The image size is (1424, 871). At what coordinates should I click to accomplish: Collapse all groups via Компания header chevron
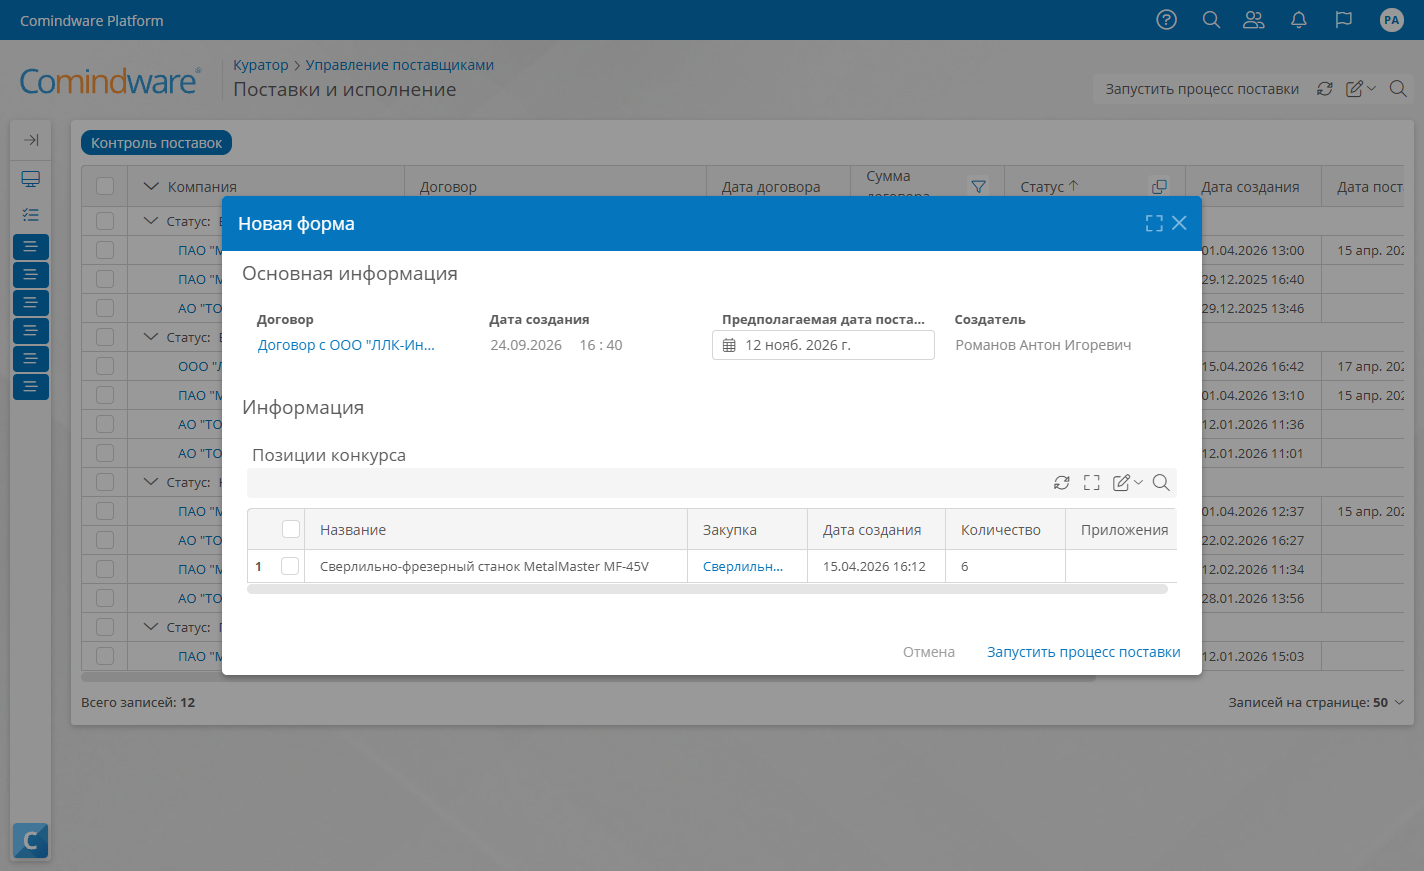(152, 186)
